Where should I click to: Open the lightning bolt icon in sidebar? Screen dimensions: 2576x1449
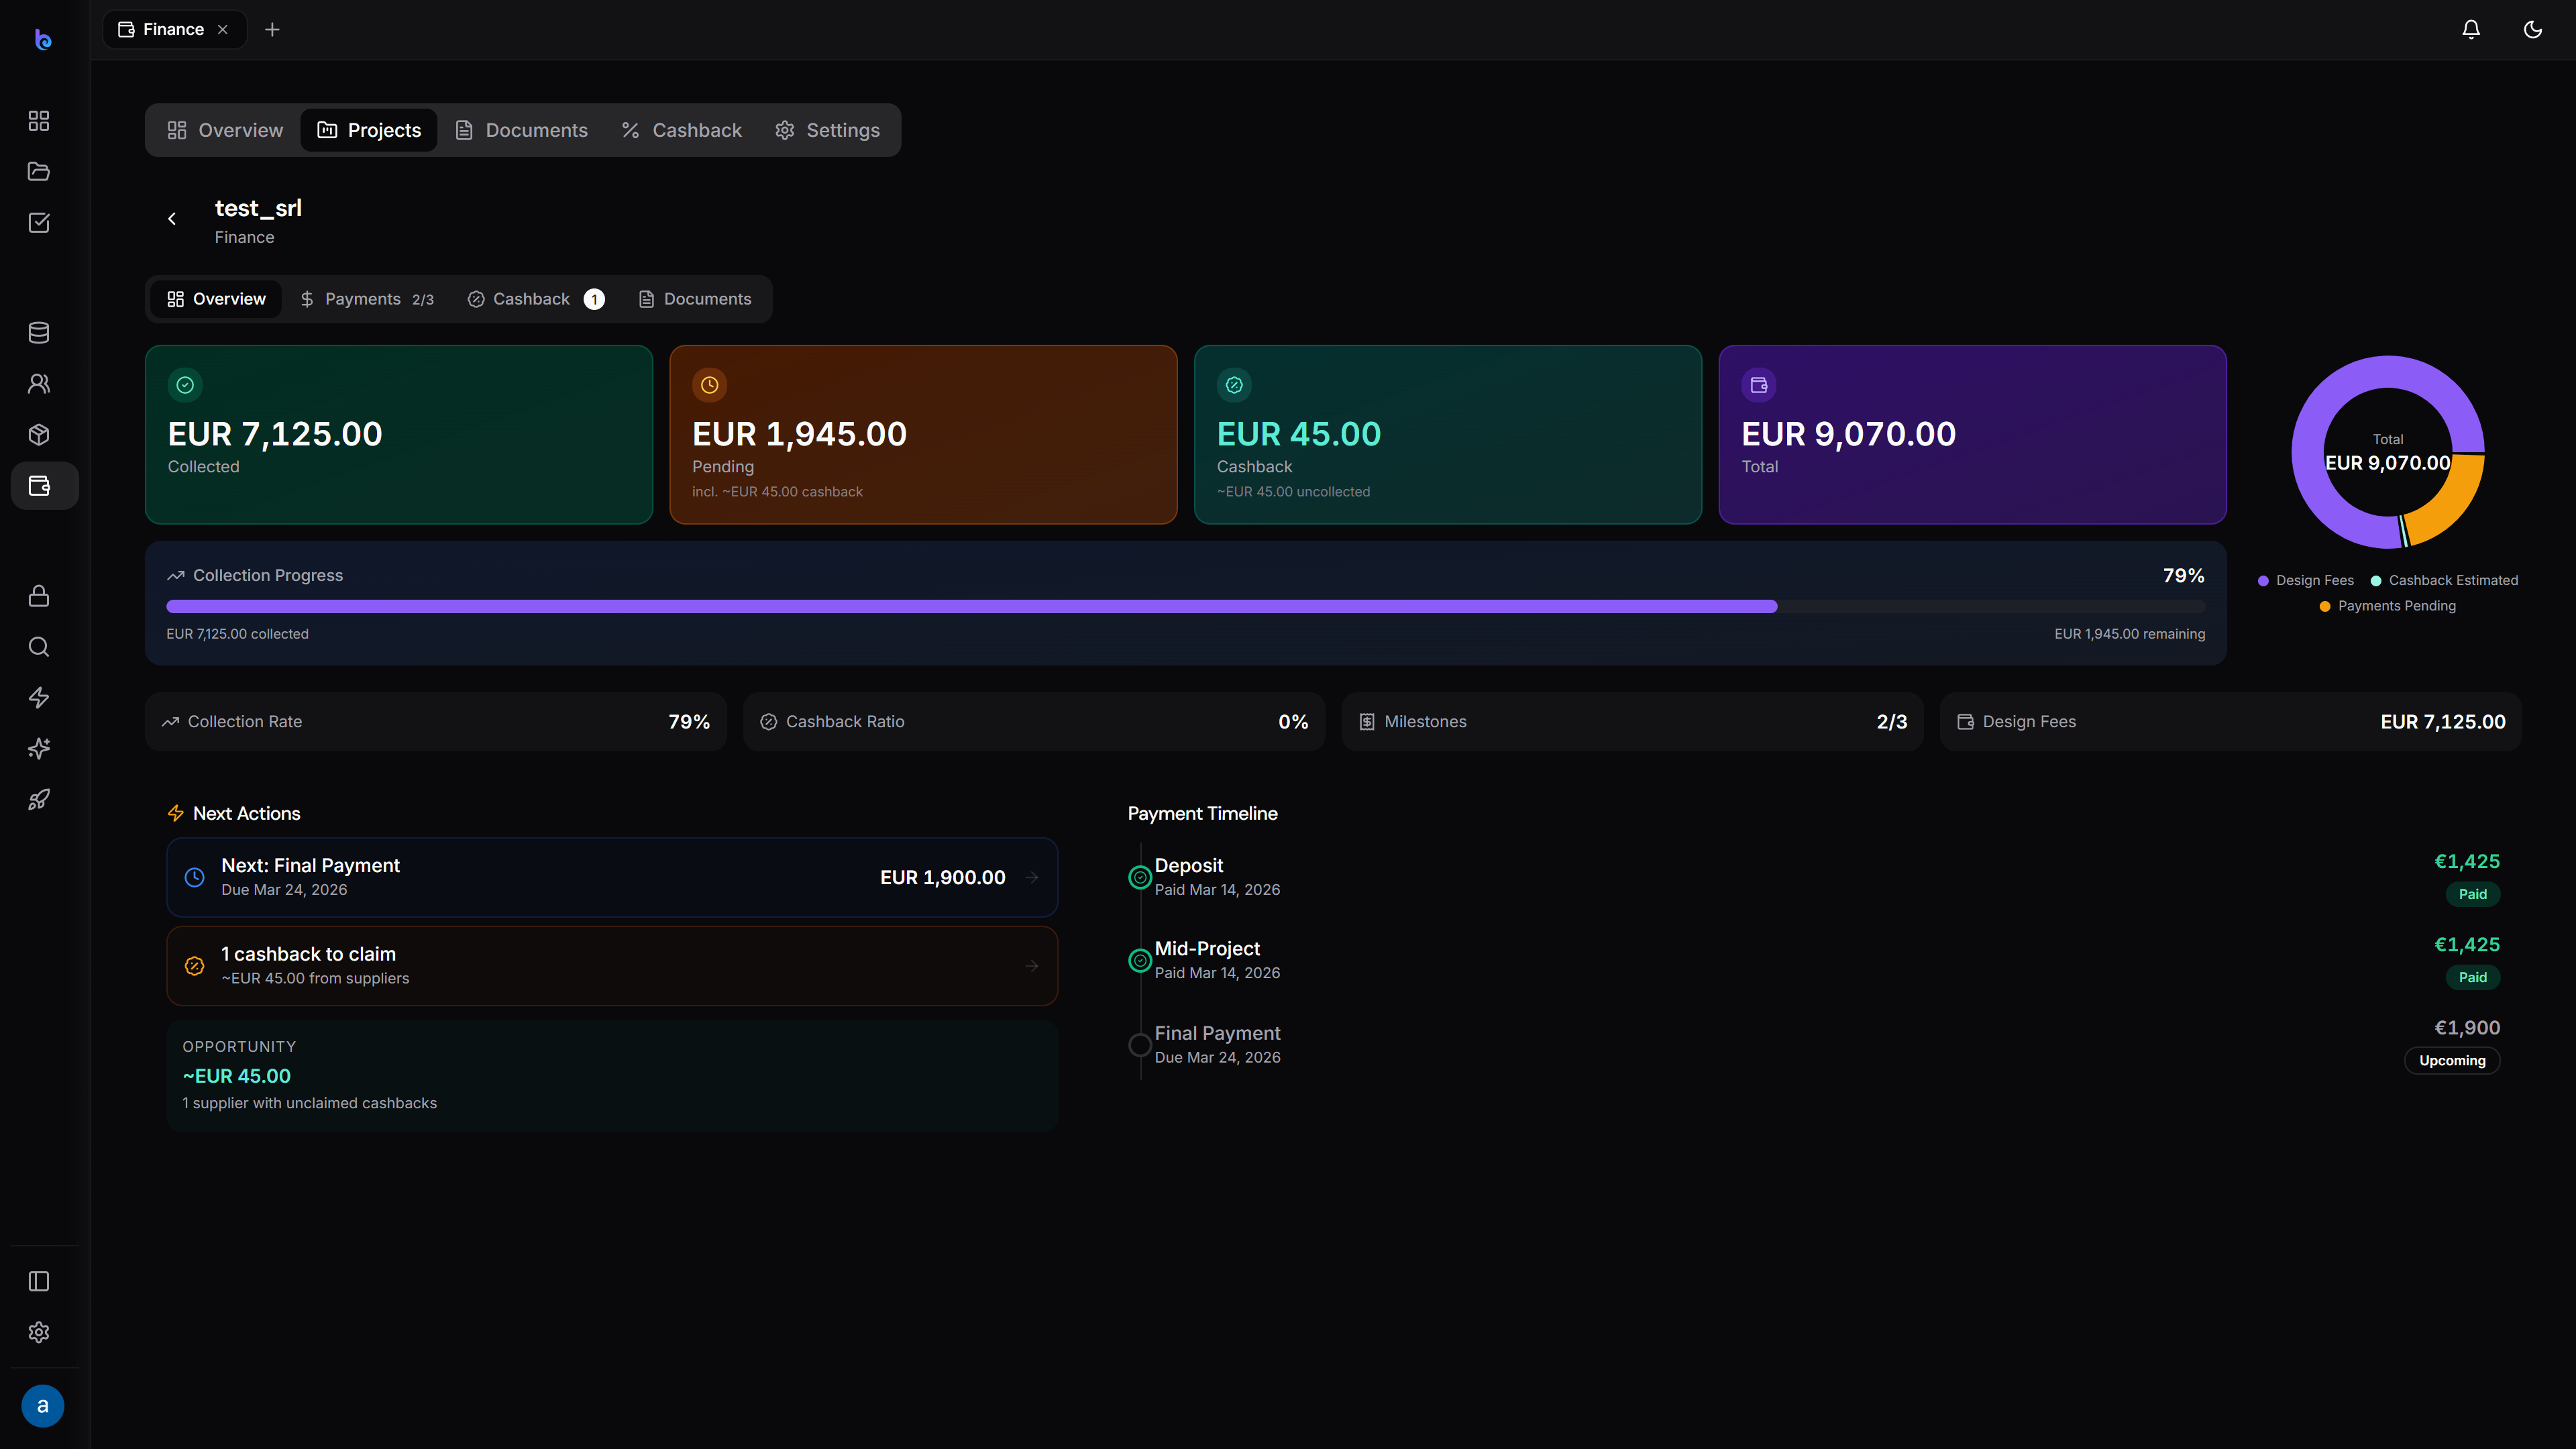click(39, 698)
